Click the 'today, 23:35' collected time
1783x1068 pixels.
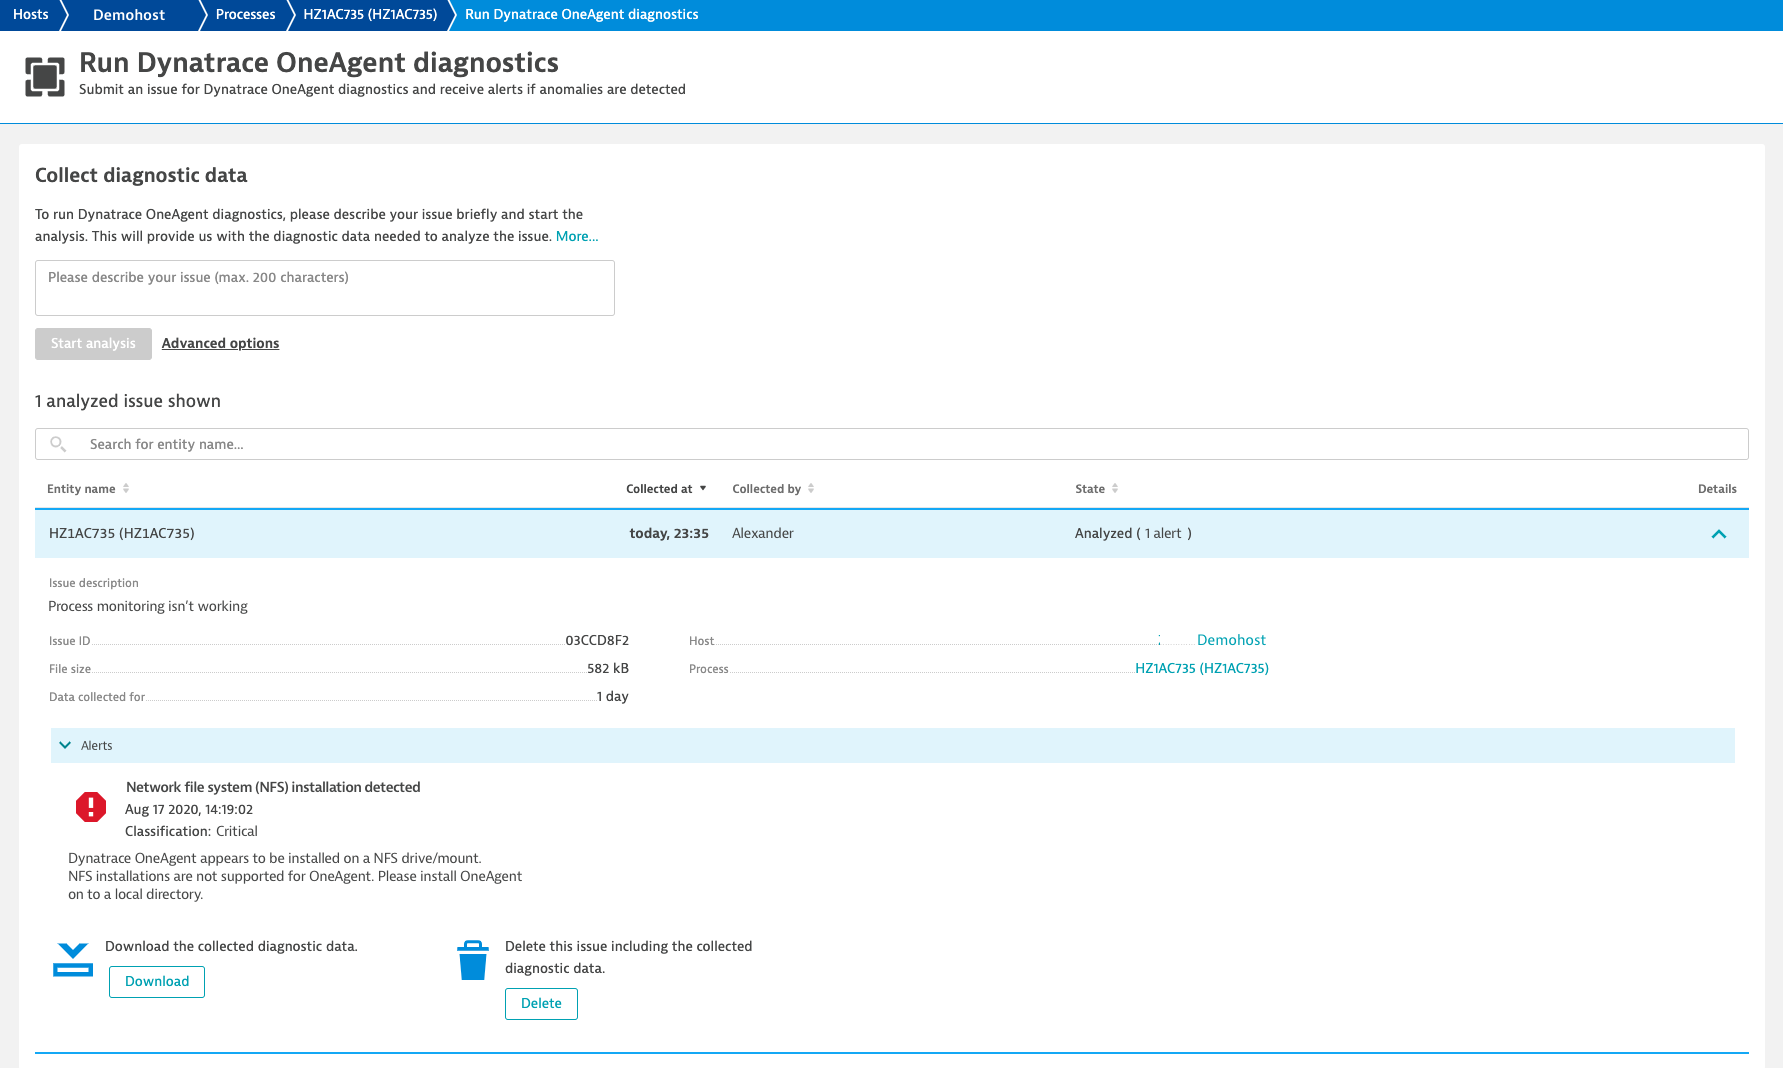669,534
